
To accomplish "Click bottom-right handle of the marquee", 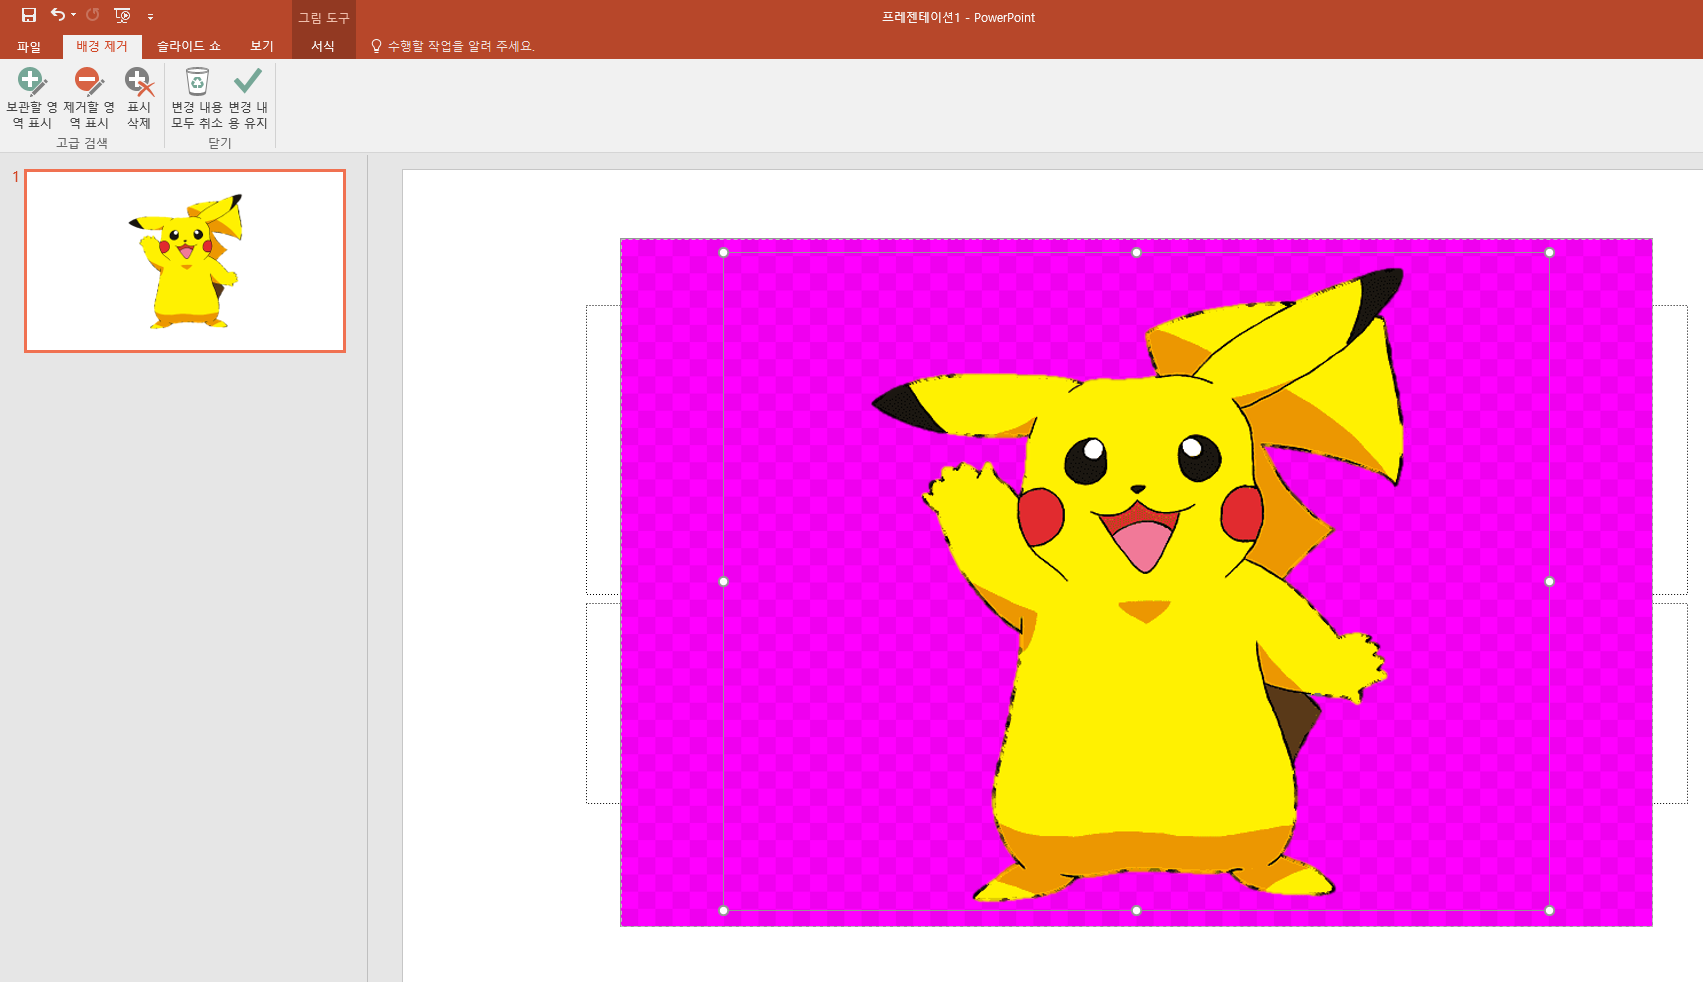I will [1549, 910].
